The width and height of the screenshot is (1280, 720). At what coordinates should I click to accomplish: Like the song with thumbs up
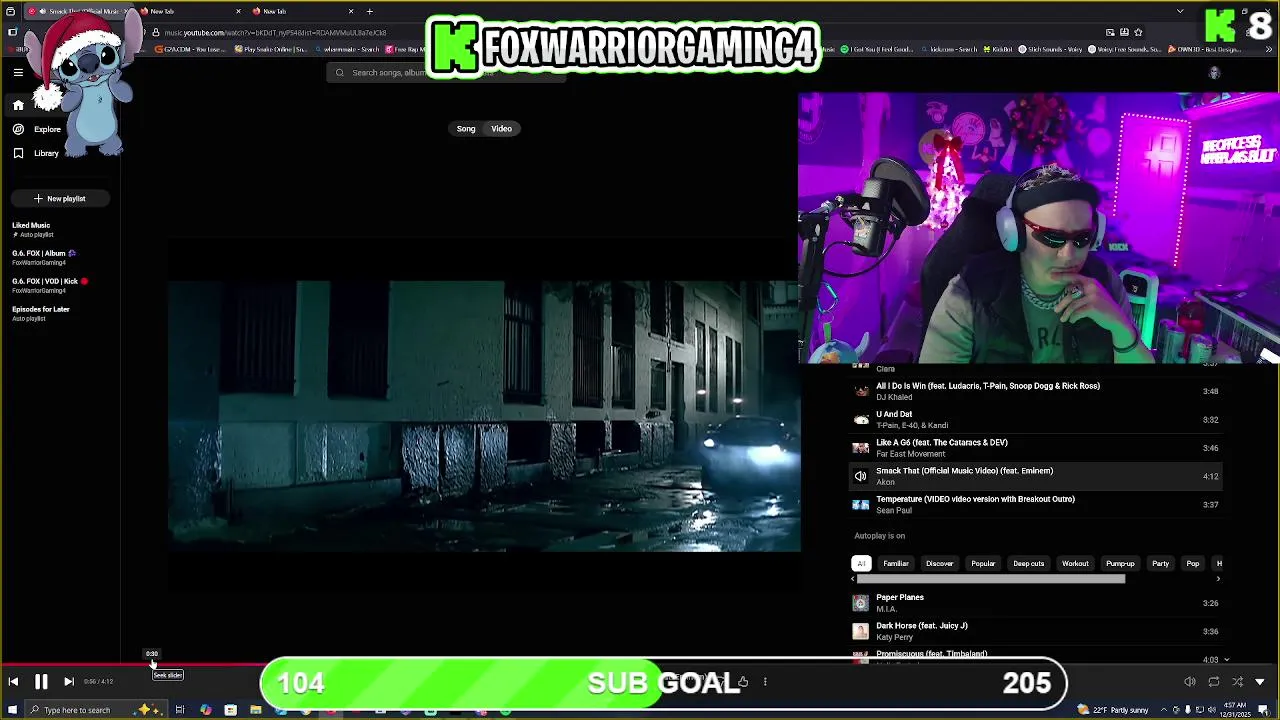pyautogui.click(x=742, y=682)
